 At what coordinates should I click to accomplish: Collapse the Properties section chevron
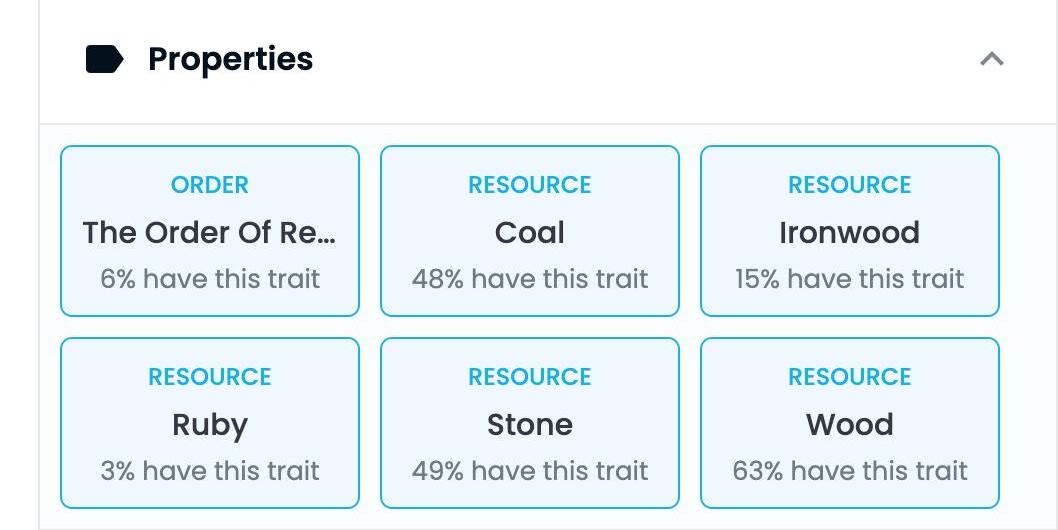point(991,59)
